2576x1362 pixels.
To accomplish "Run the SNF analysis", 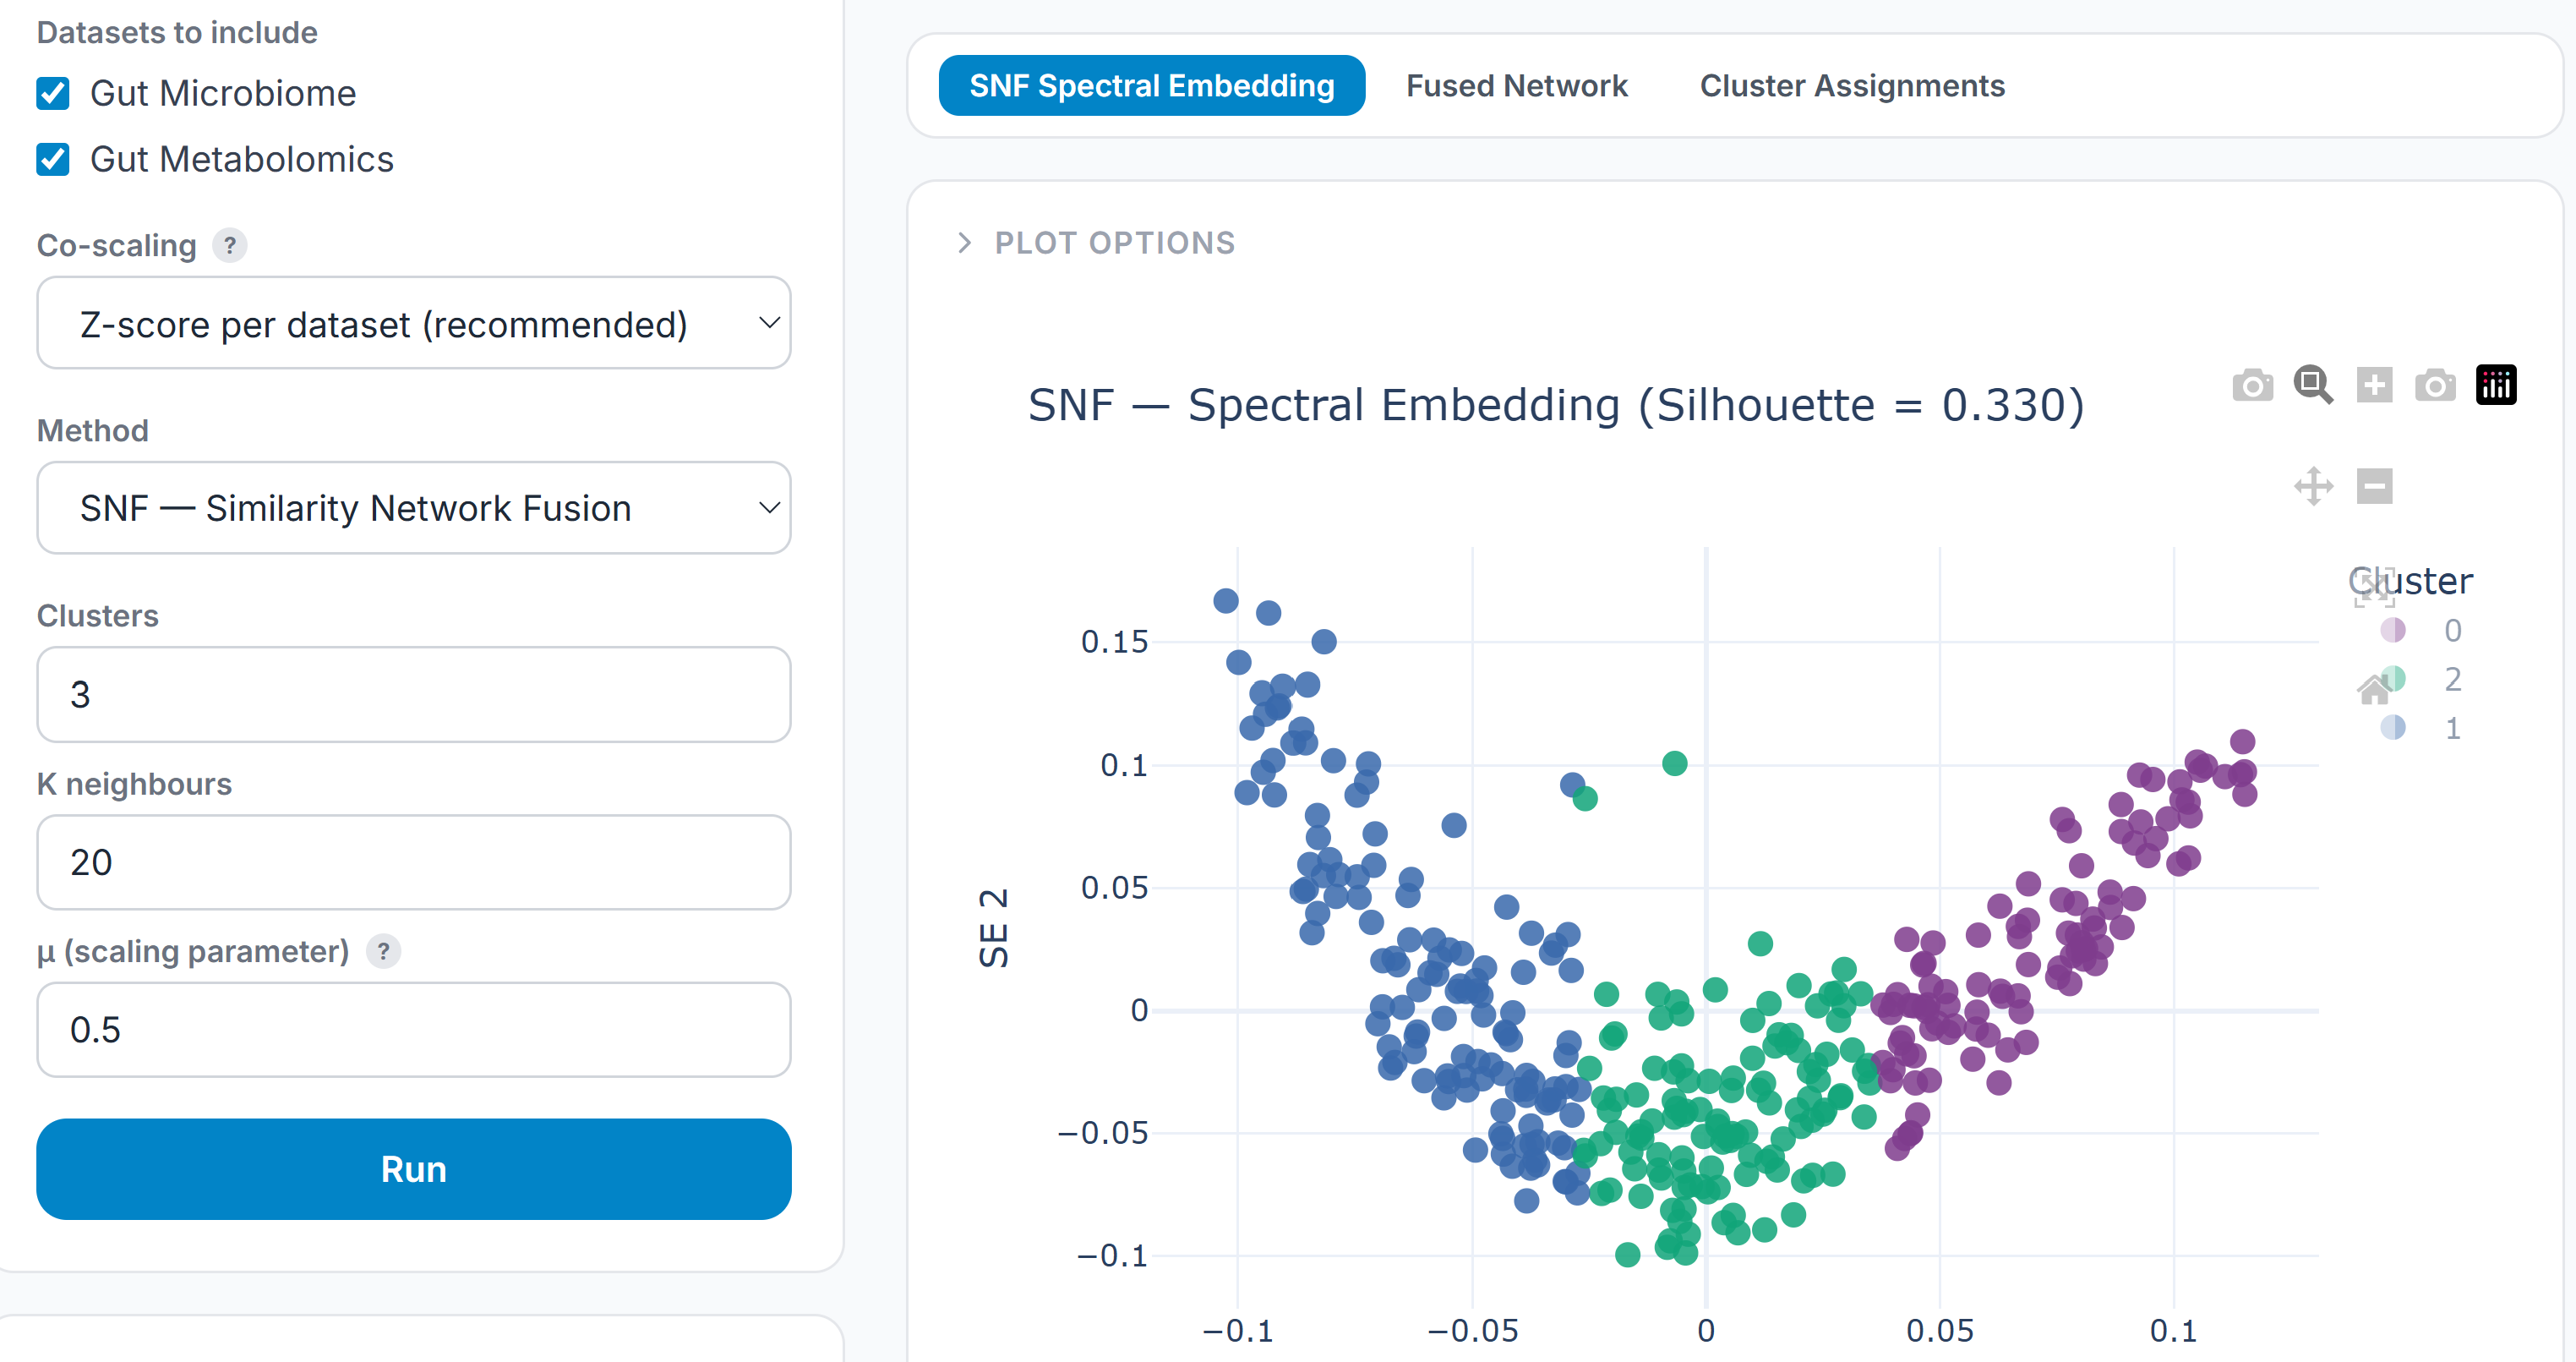I will [413, 1168].
